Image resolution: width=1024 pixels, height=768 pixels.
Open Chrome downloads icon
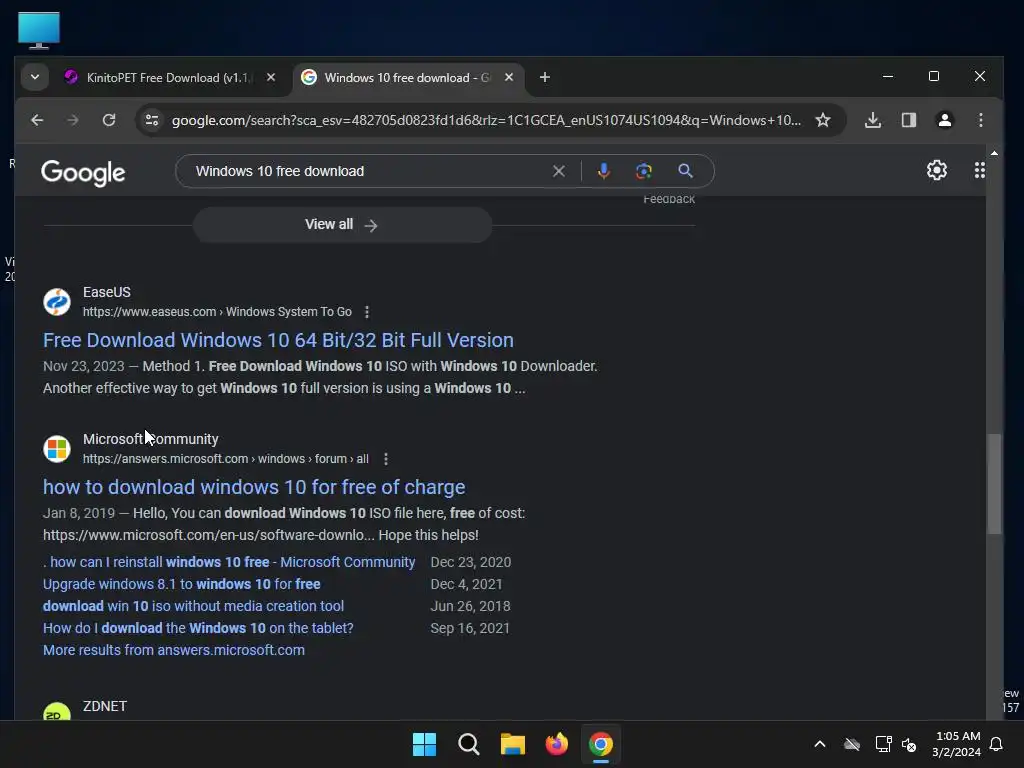click(872, 120)
